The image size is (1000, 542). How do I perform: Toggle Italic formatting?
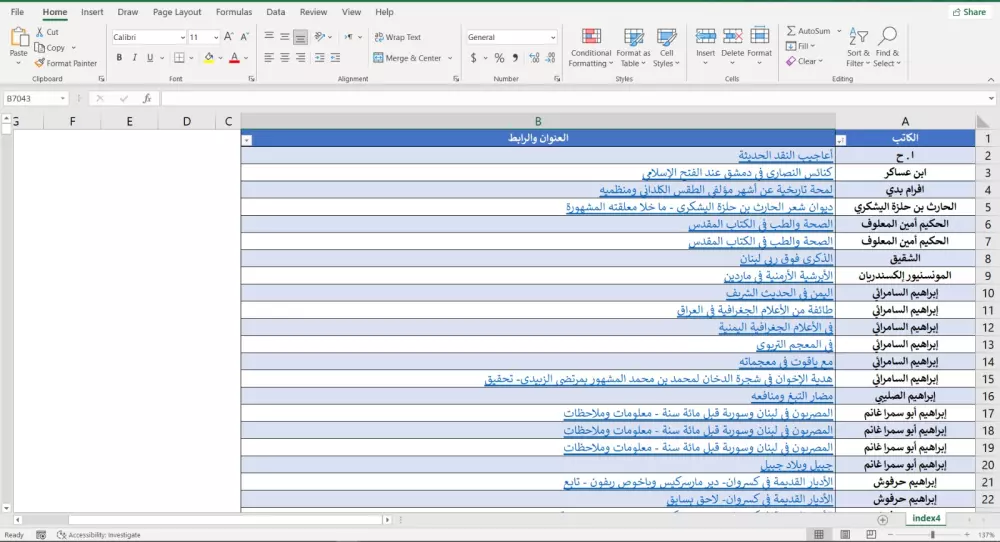point(135,58)
